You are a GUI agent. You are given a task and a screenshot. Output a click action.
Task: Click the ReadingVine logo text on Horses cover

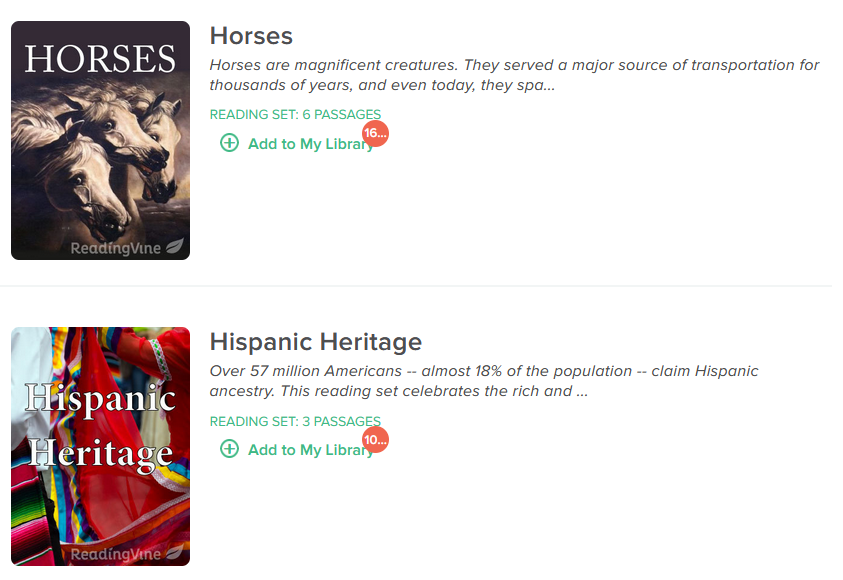coord(116,248)
